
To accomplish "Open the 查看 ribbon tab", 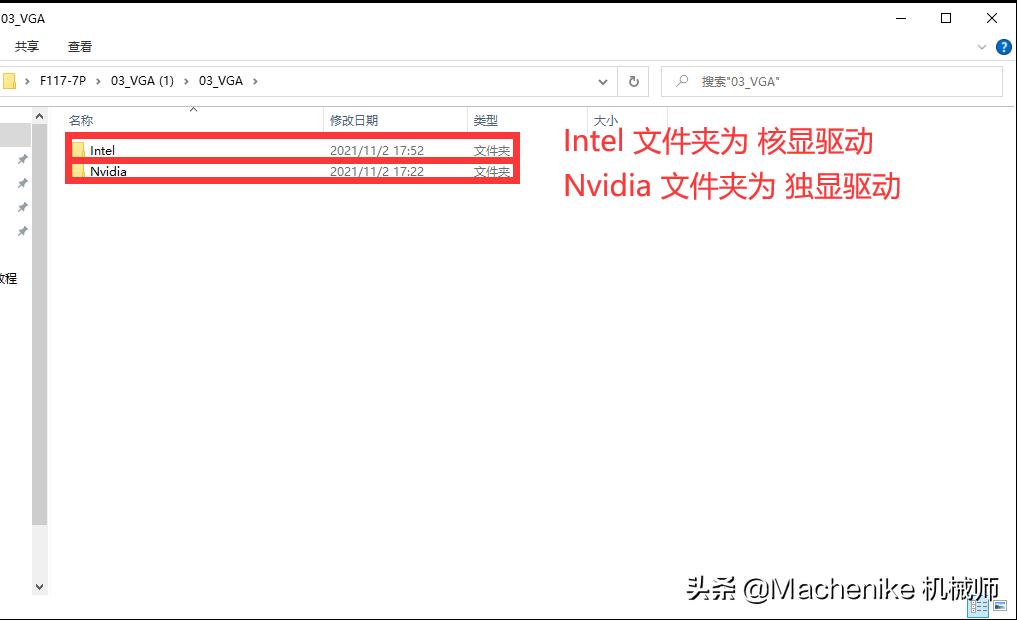I will [80, 46].
